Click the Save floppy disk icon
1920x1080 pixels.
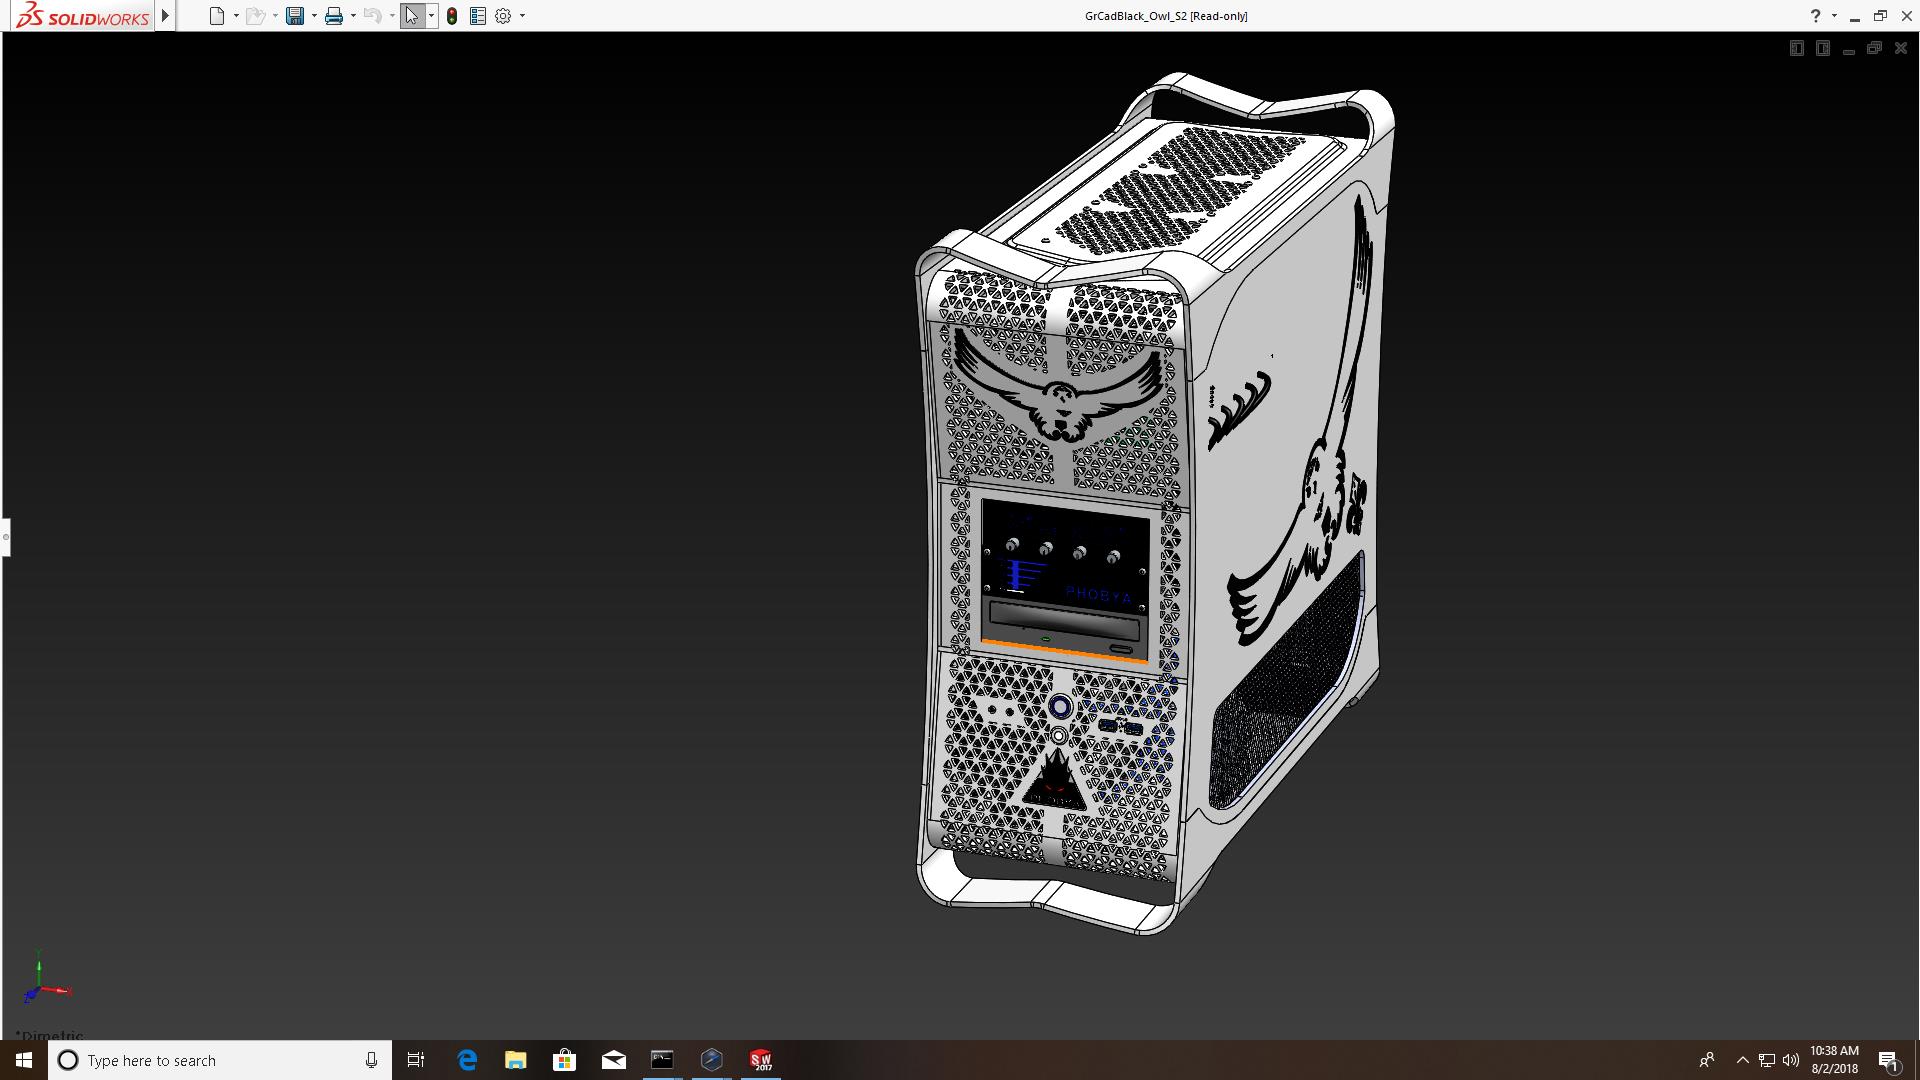(x=294, y=16)
